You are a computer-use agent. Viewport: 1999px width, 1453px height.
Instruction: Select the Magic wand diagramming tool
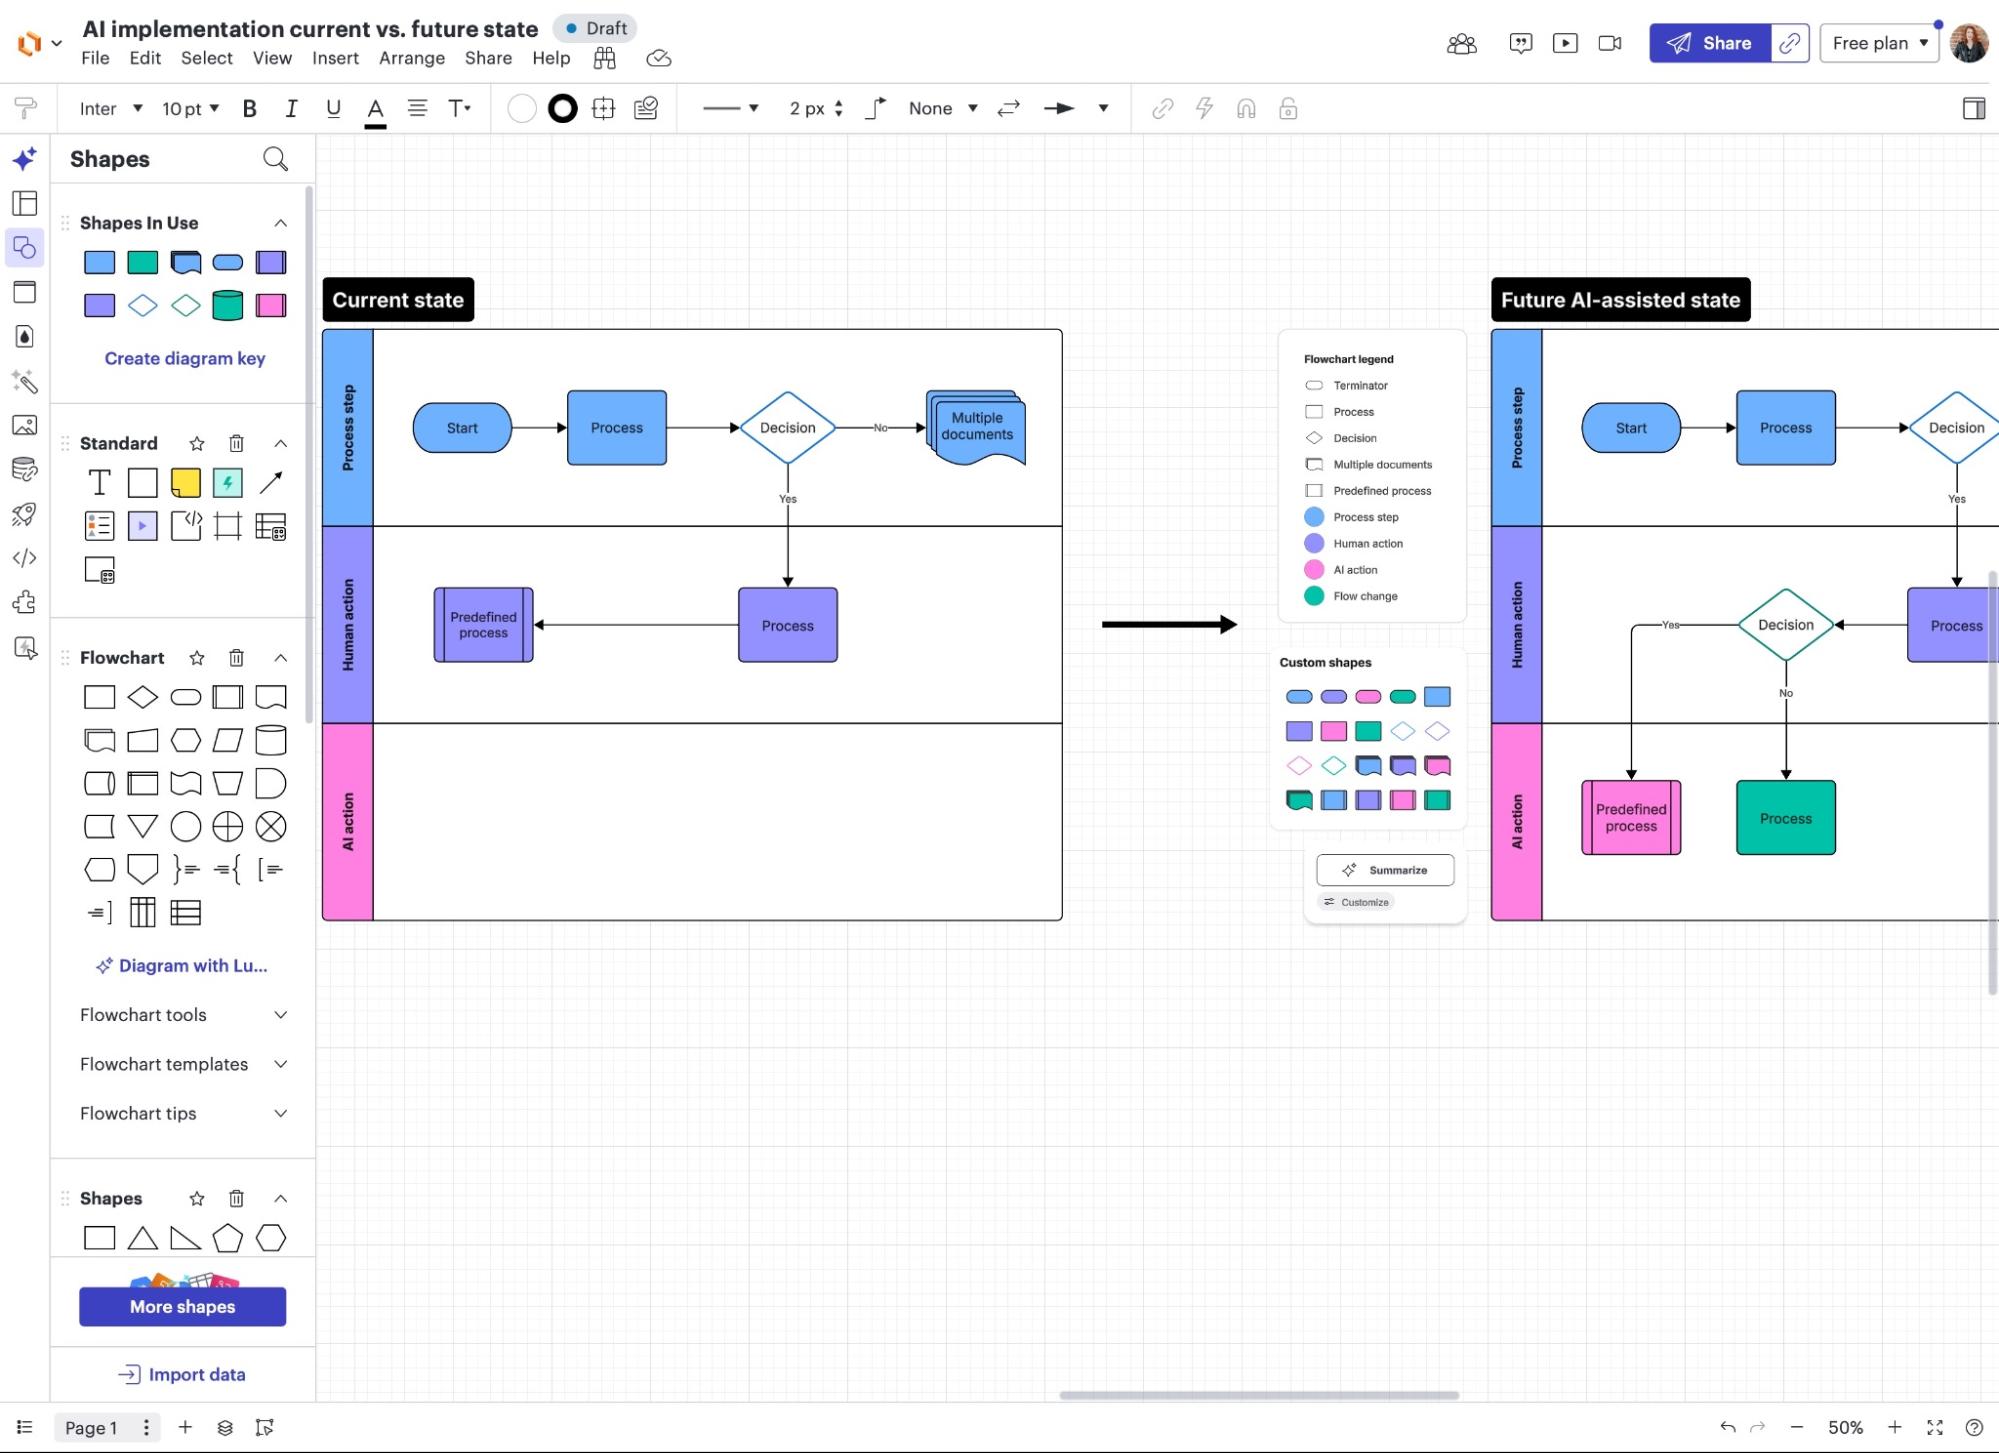24,383
